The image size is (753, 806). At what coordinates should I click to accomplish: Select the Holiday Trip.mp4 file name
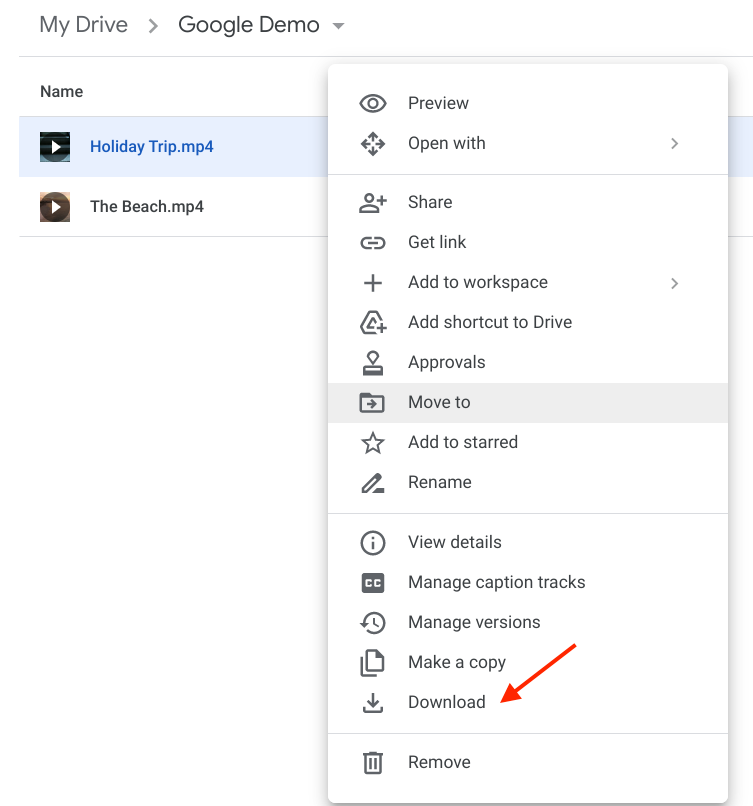152,147
